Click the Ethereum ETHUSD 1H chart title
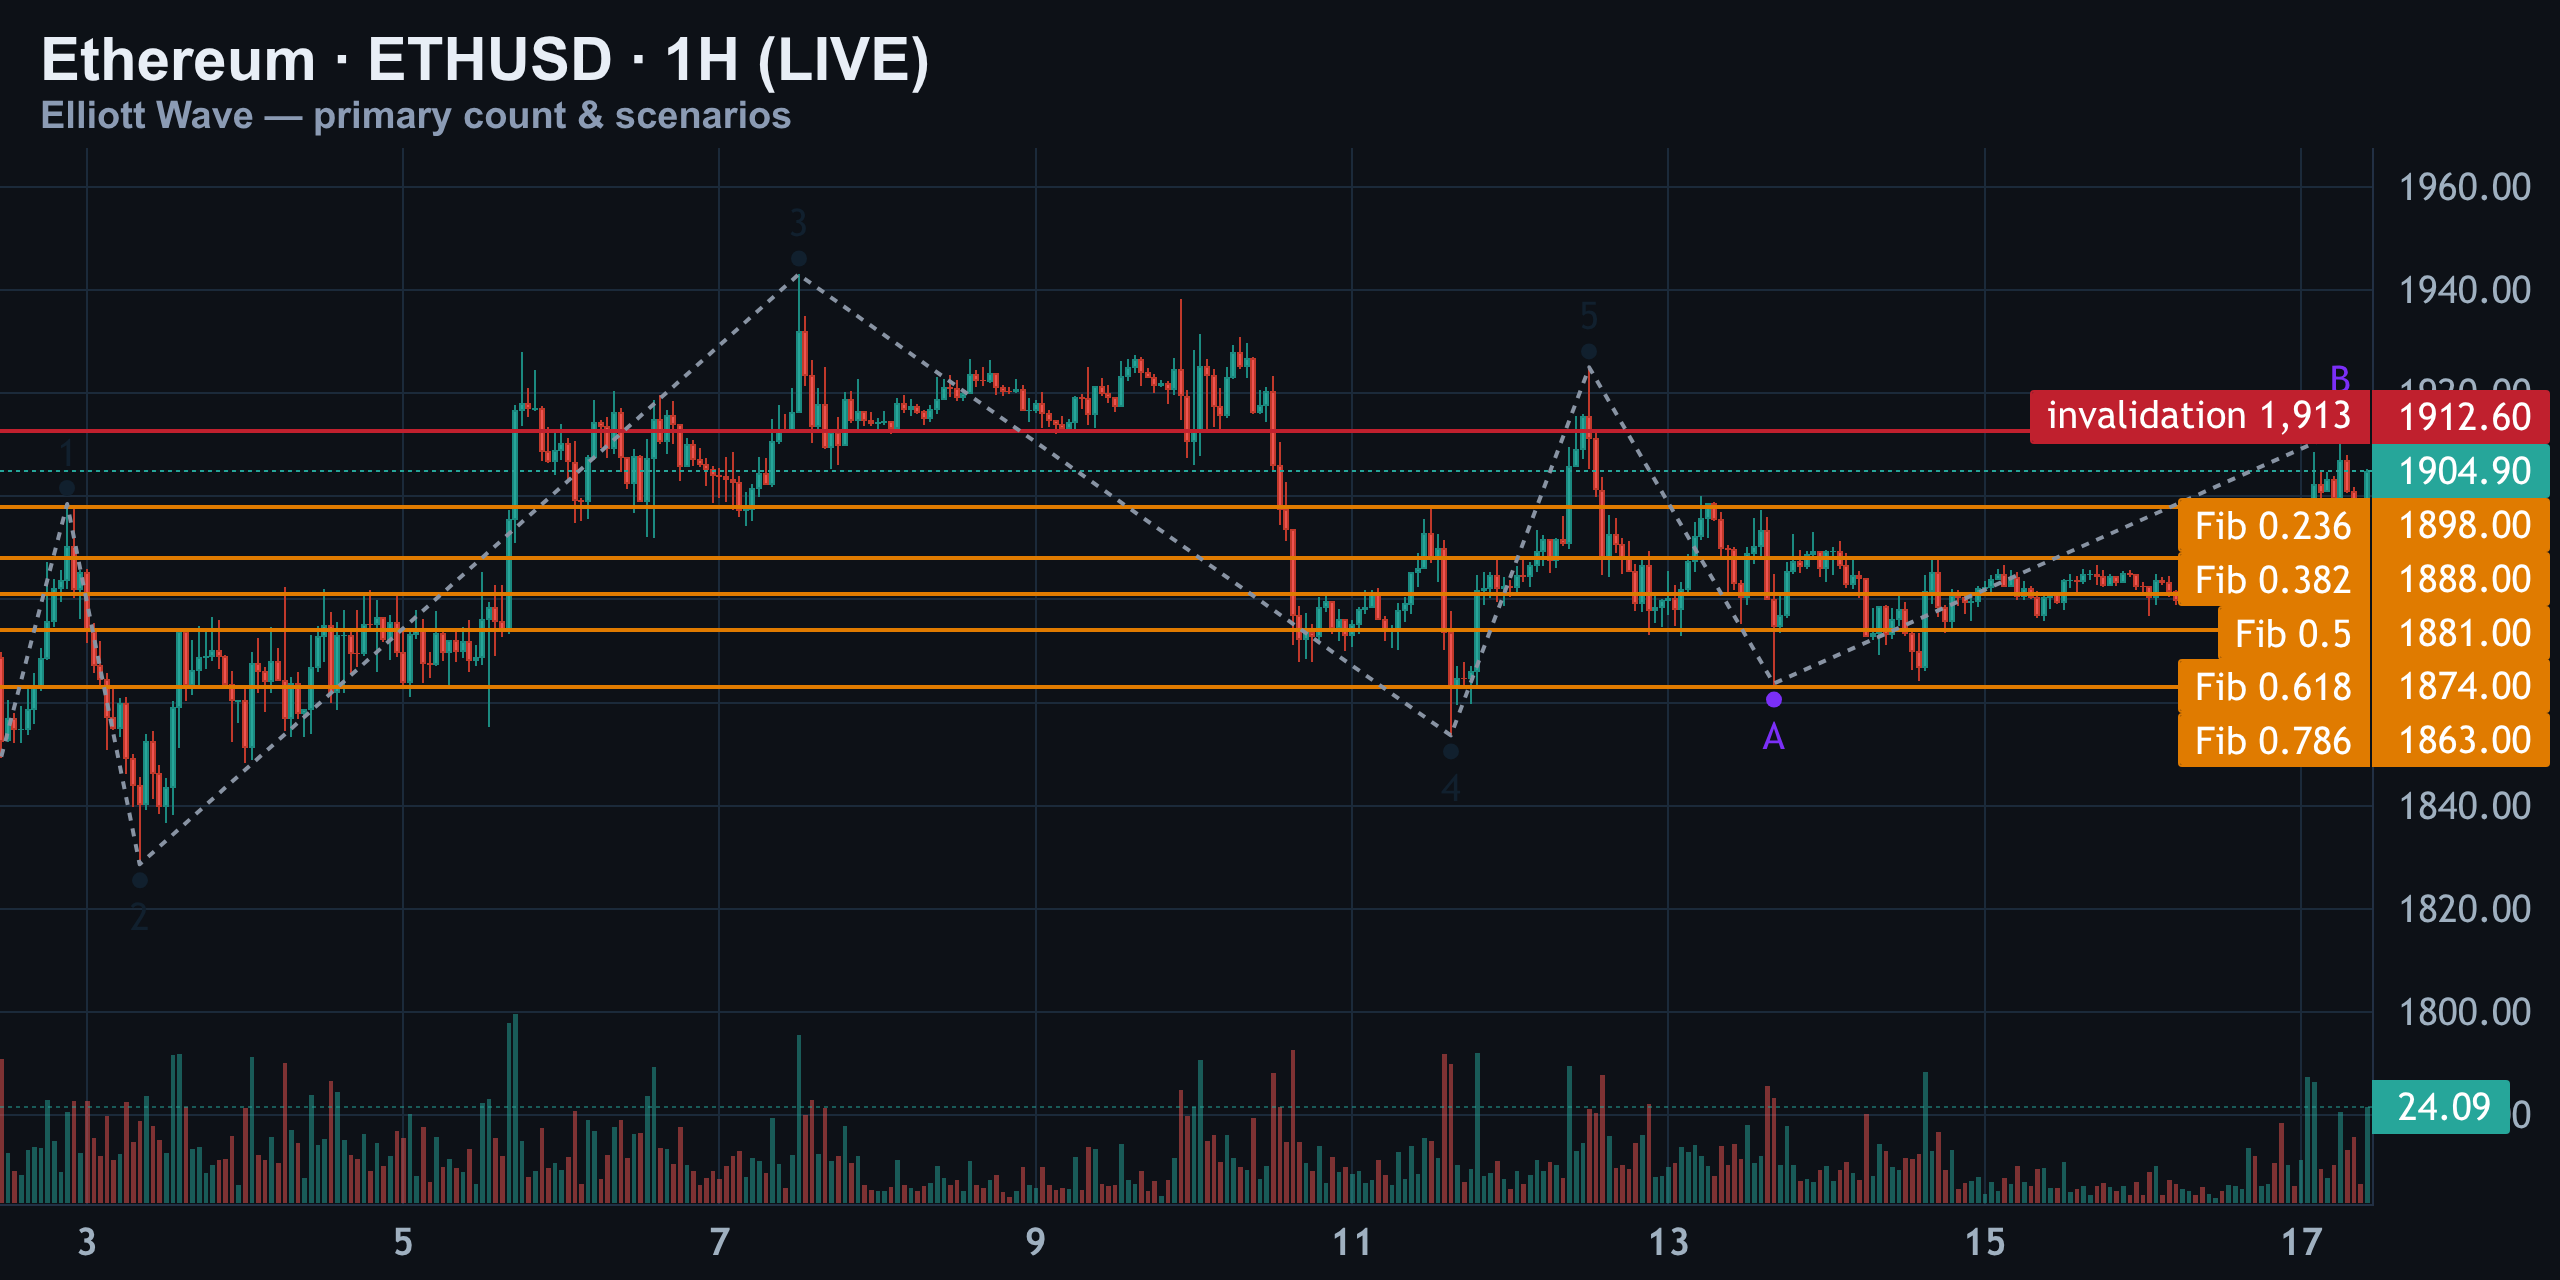 click(485, 60)
